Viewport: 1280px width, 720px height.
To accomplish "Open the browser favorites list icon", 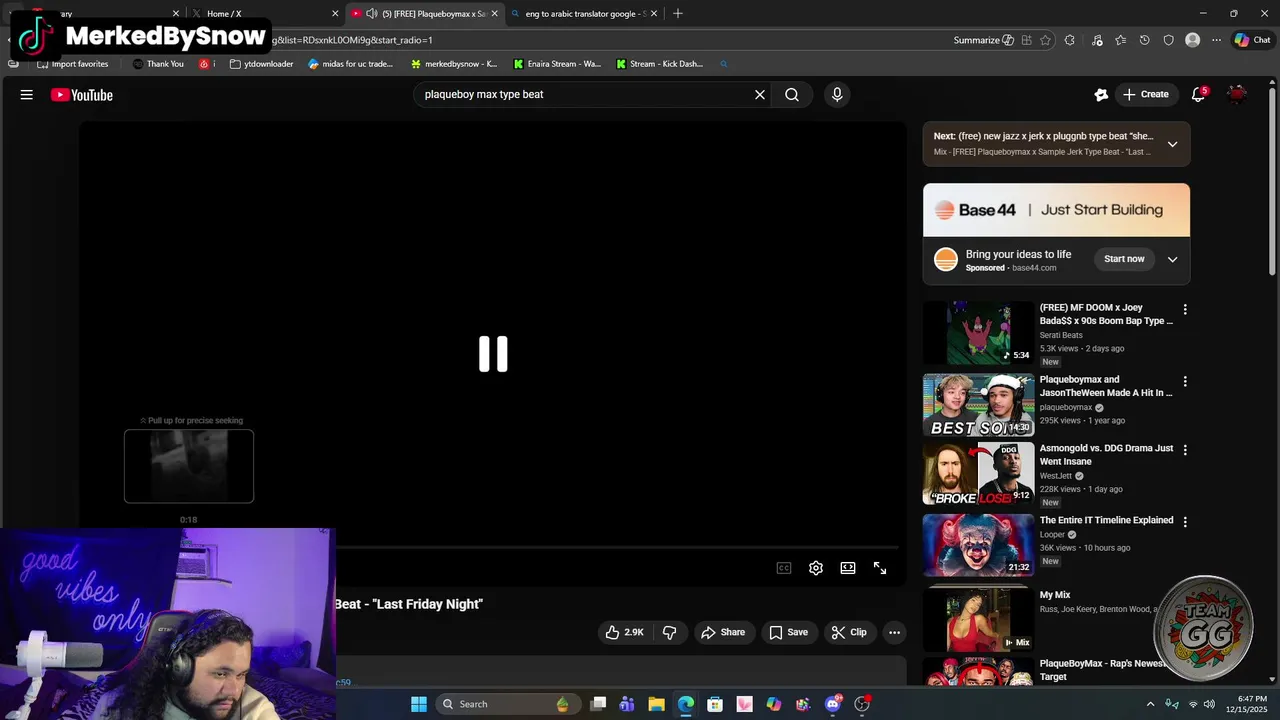I will 1120,40.
